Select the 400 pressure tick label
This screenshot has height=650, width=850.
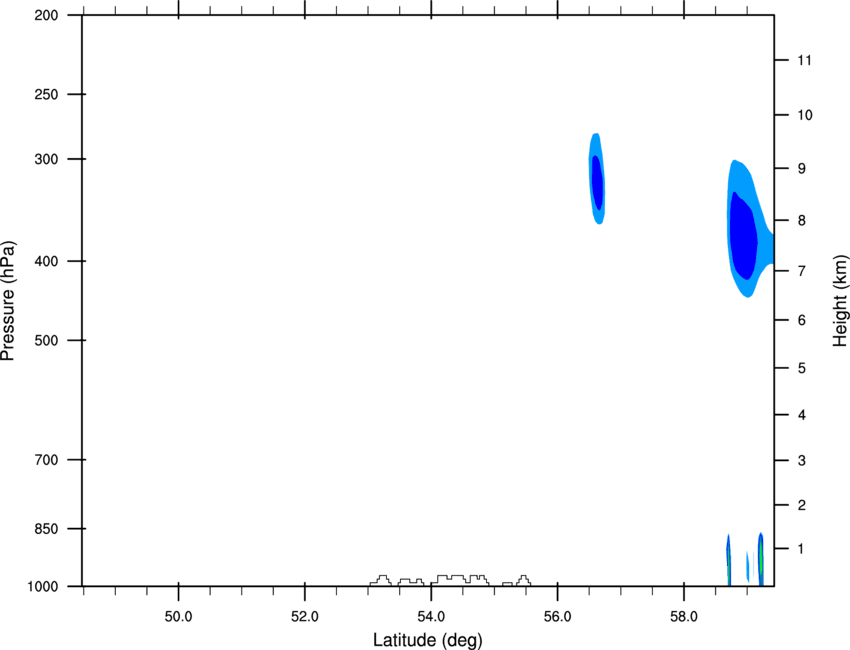pyautogui.click(x=46, y=261)
